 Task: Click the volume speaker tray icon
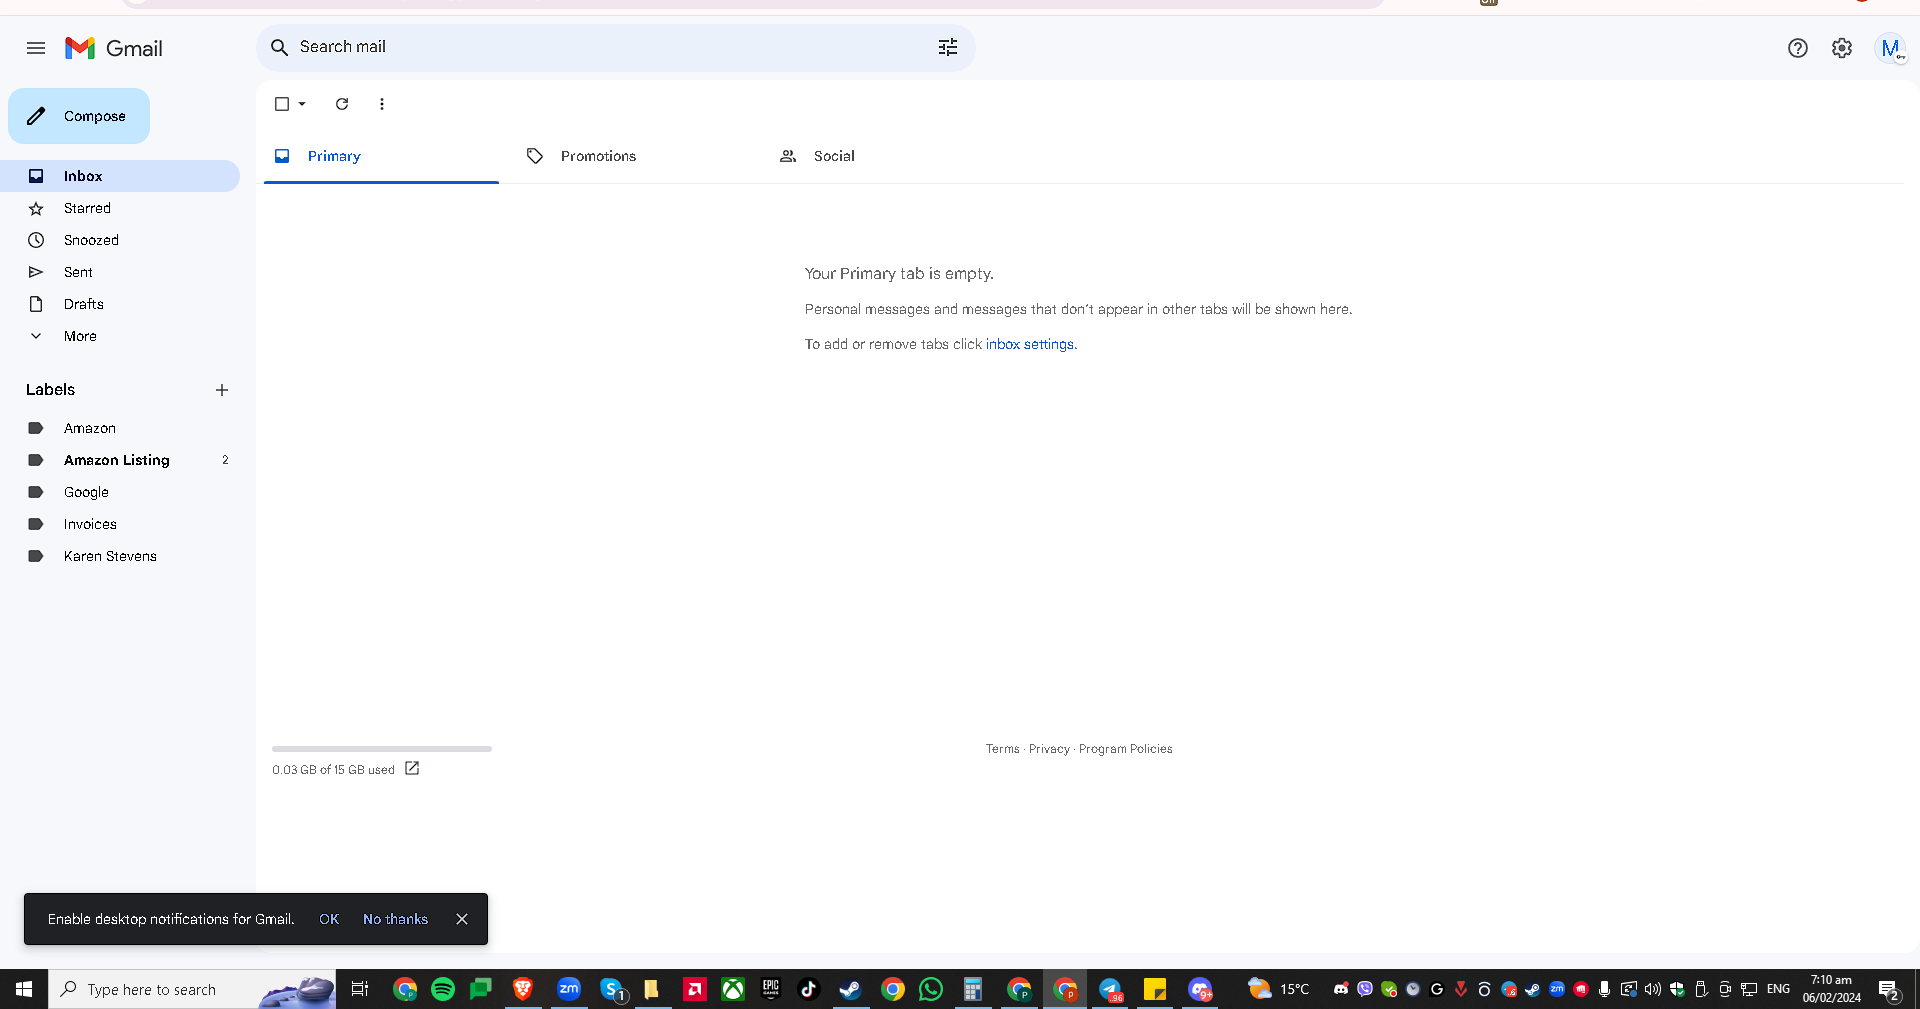(1652, 989)
